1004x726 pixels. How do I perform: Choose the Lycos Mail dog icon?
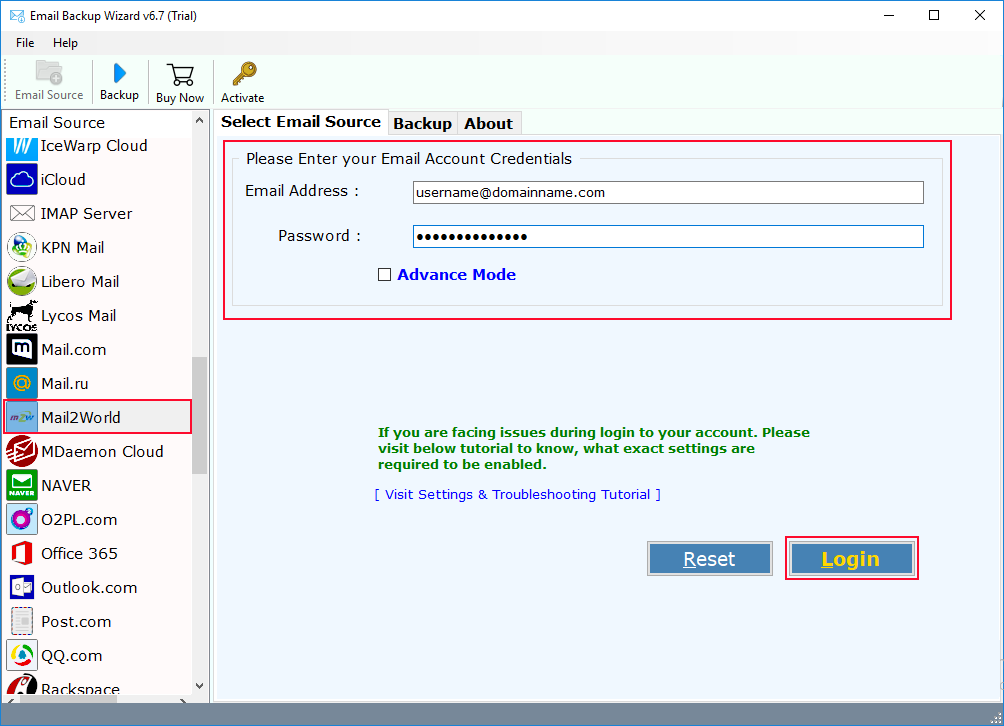(x=22, y=315)
